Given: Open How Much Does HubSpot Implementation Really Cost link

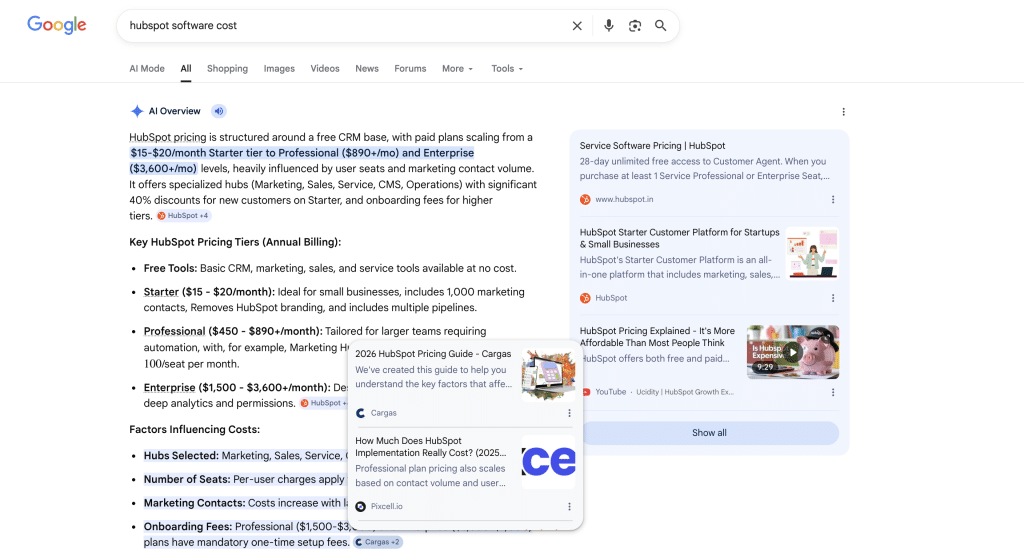Looking at the screenshot, I should [x=431, y=447].
